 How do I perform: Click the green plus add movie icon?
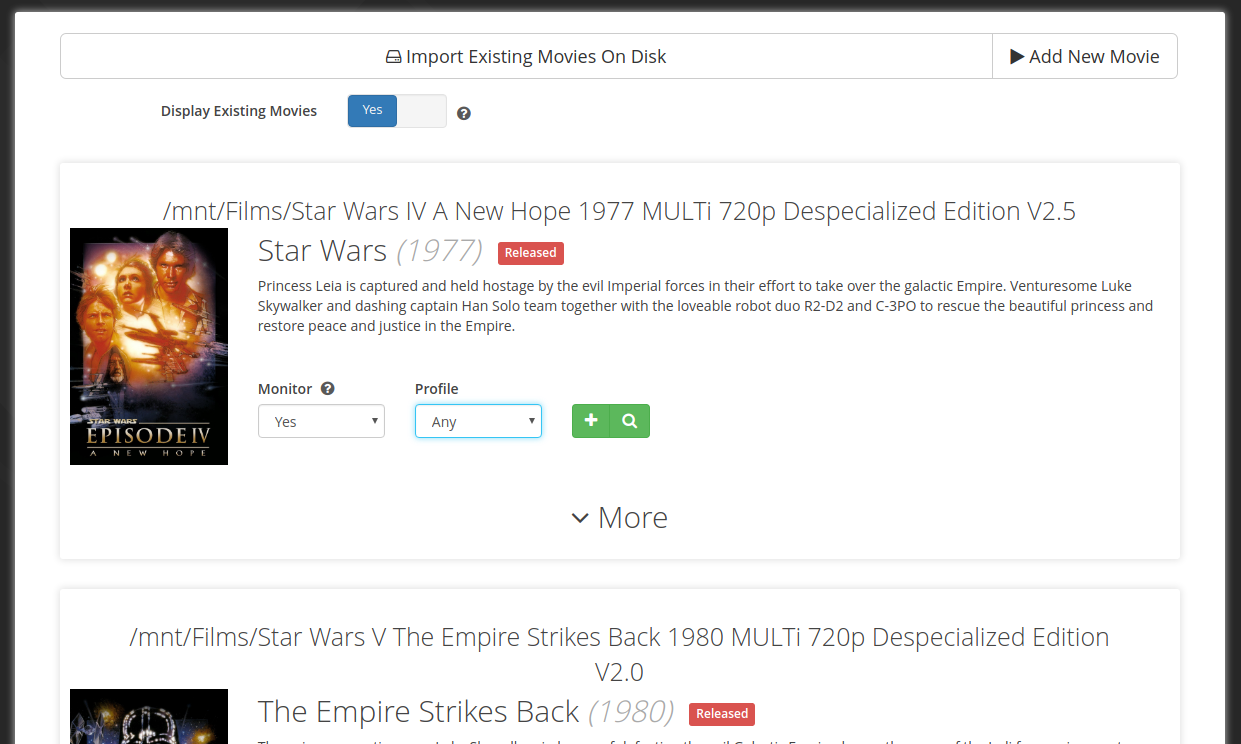click(591, 421)
